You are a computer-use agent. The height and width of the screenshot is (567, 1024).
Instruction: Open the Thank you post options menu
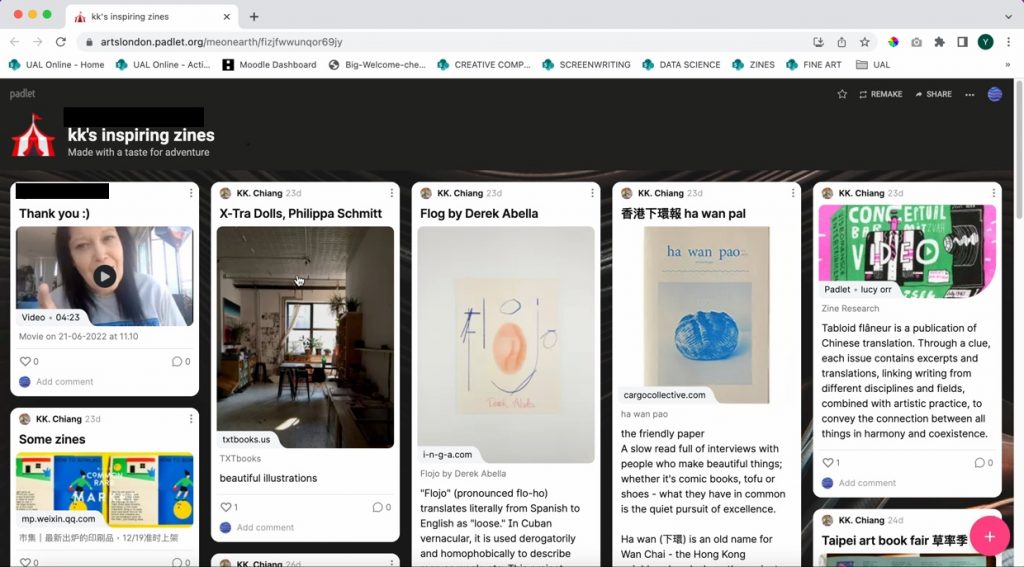[x=191, y=193]
